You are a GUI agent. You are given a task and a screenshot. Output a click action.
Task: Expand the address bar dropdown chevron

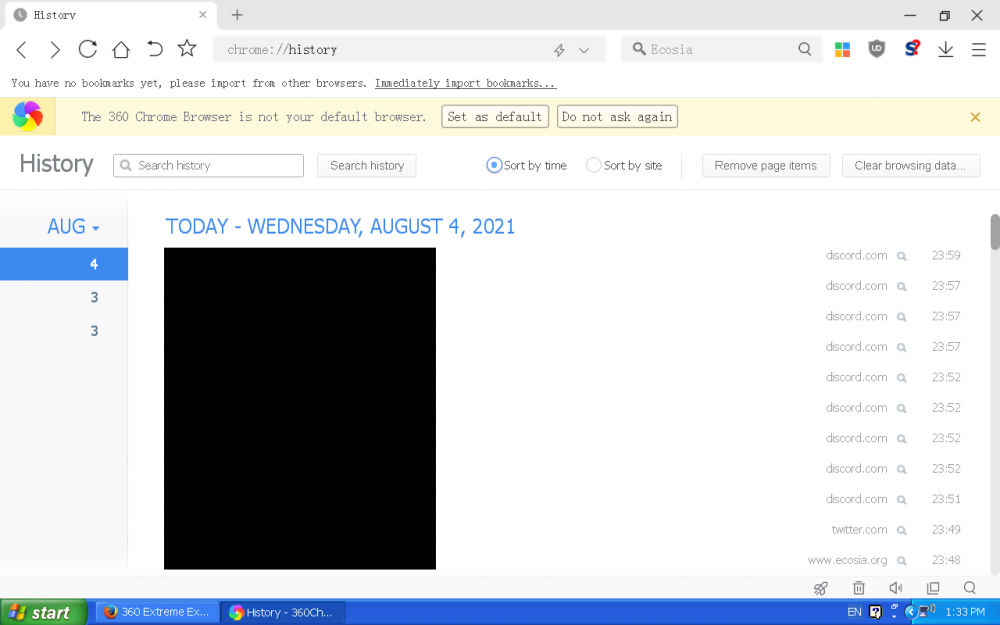584,50
